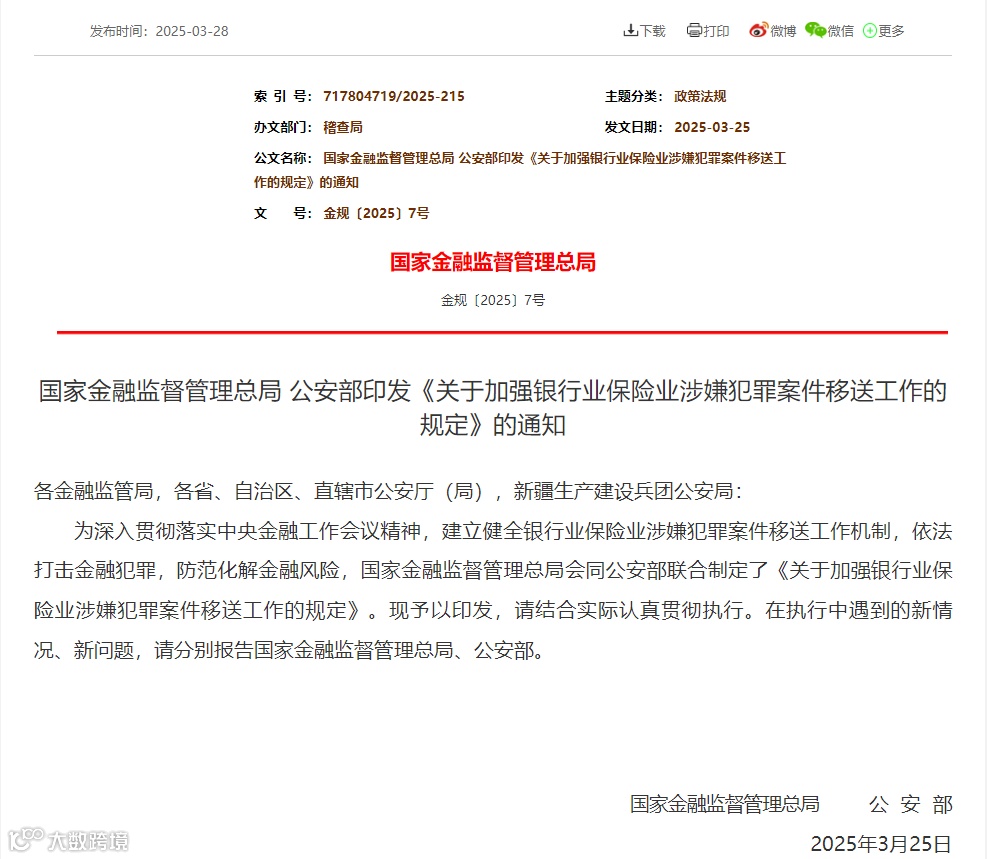987x859 pixels.
Task: Click the 微博 share label
Action: coord(783,31)
